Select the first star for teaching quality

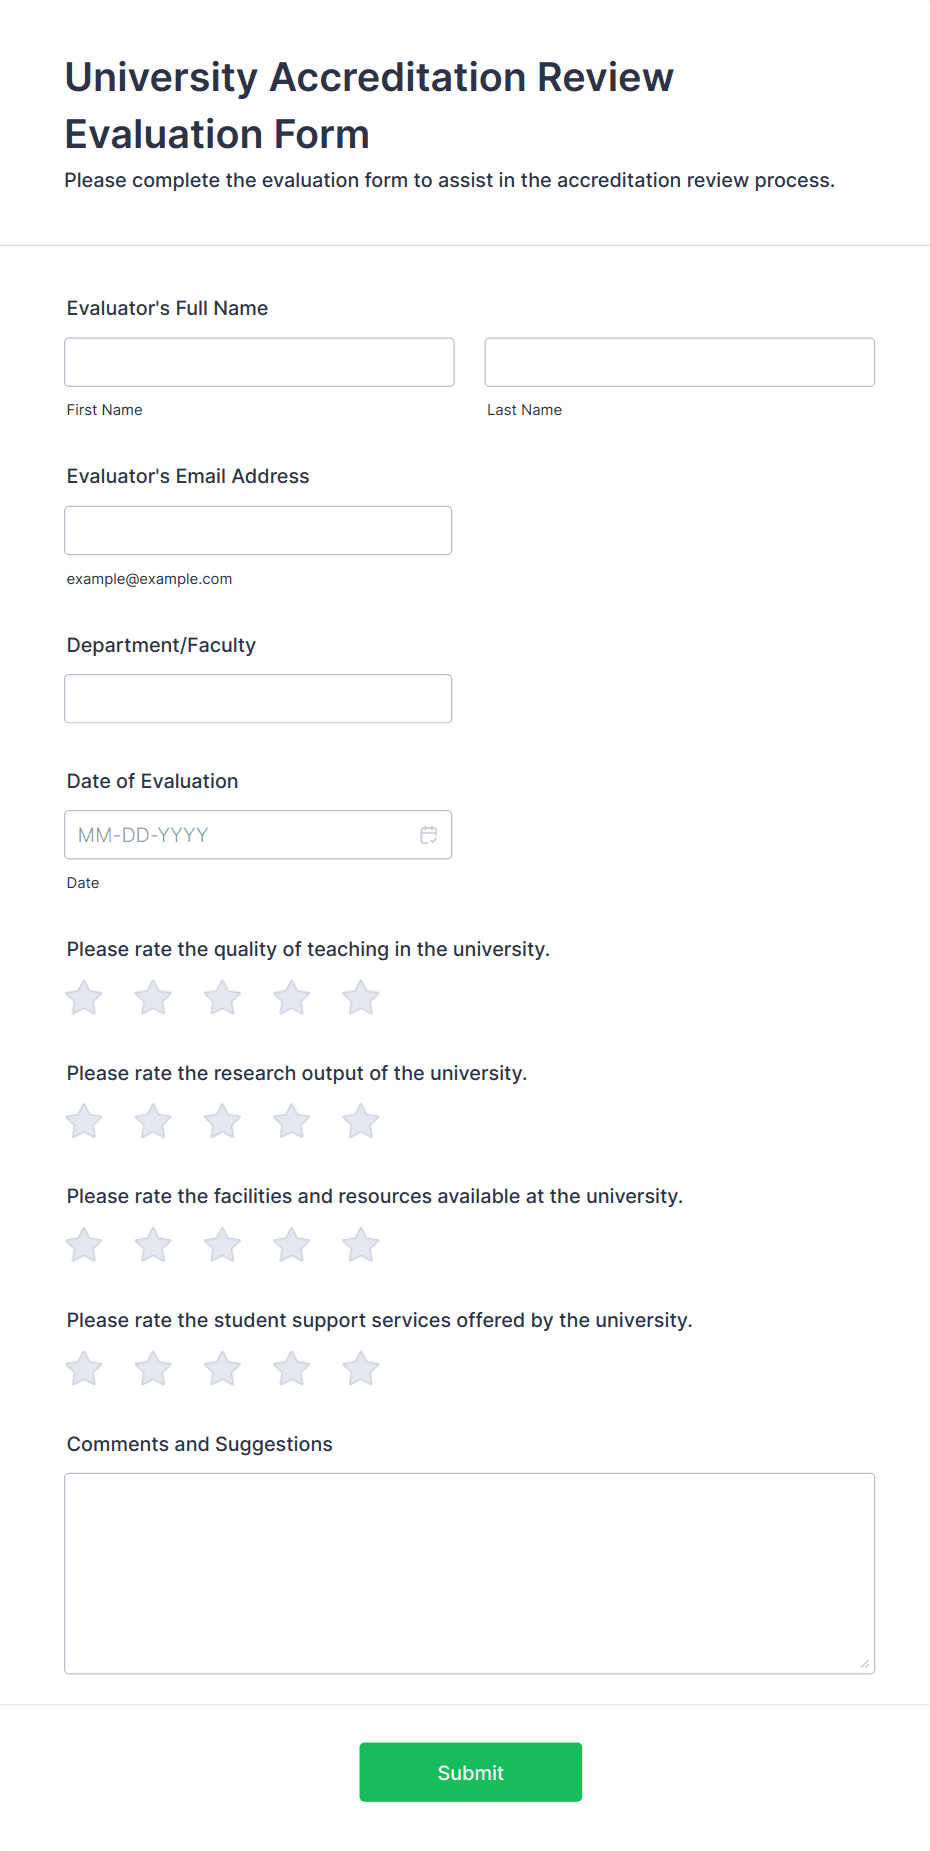pos(83,997)
